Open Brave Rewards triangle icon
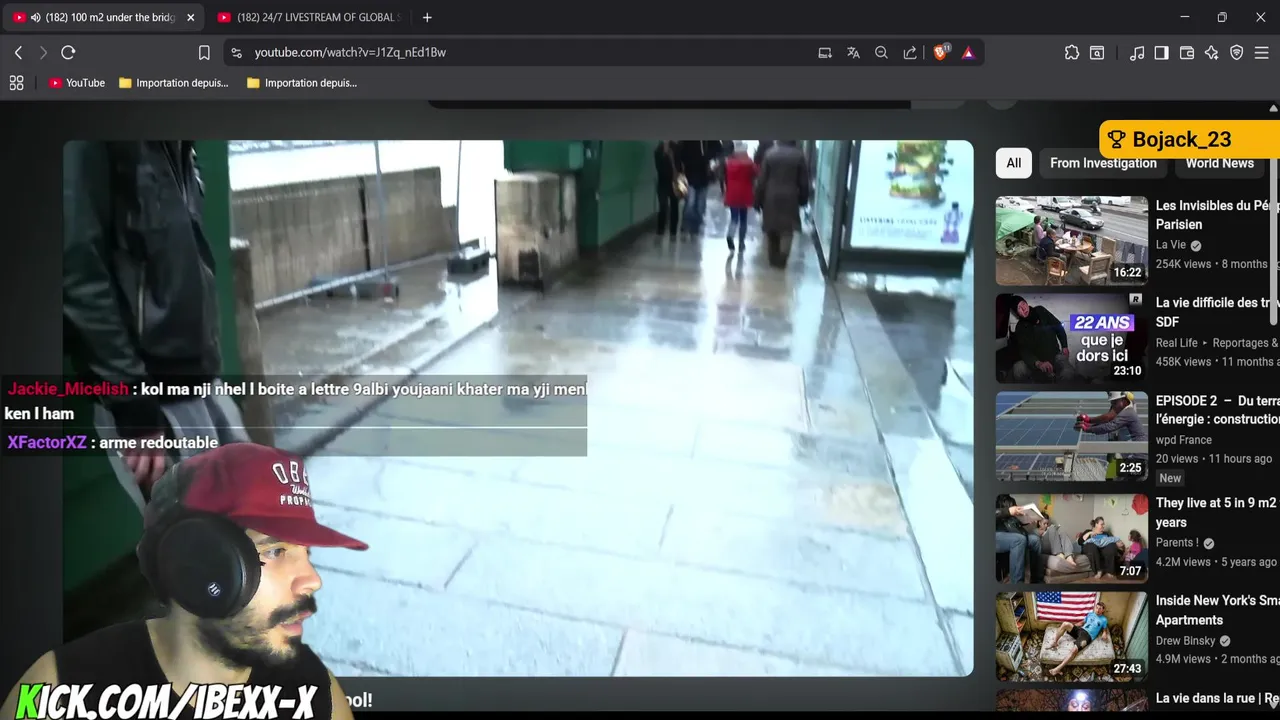Image resolution: width=1280 pixels, height=720 pixels. coord(968,53)
